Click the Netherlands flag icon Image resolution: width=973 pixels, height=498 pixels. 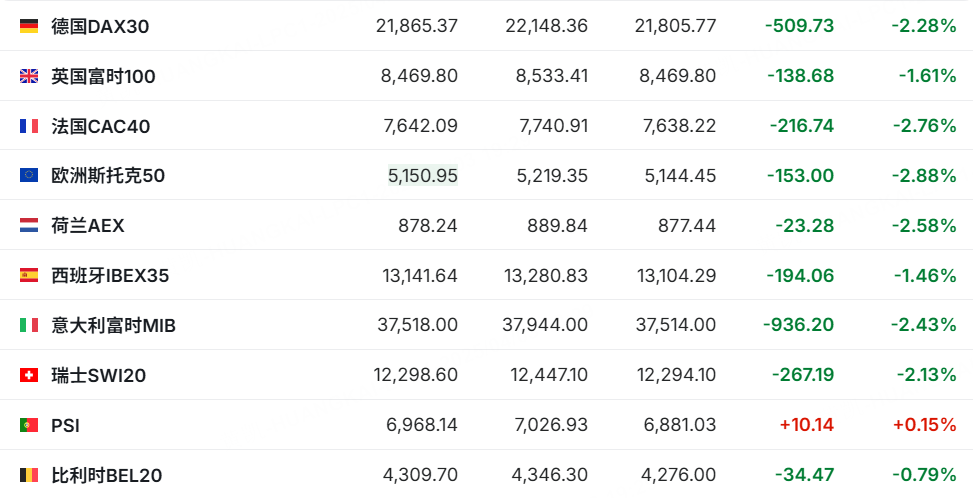tap(29, 226)
